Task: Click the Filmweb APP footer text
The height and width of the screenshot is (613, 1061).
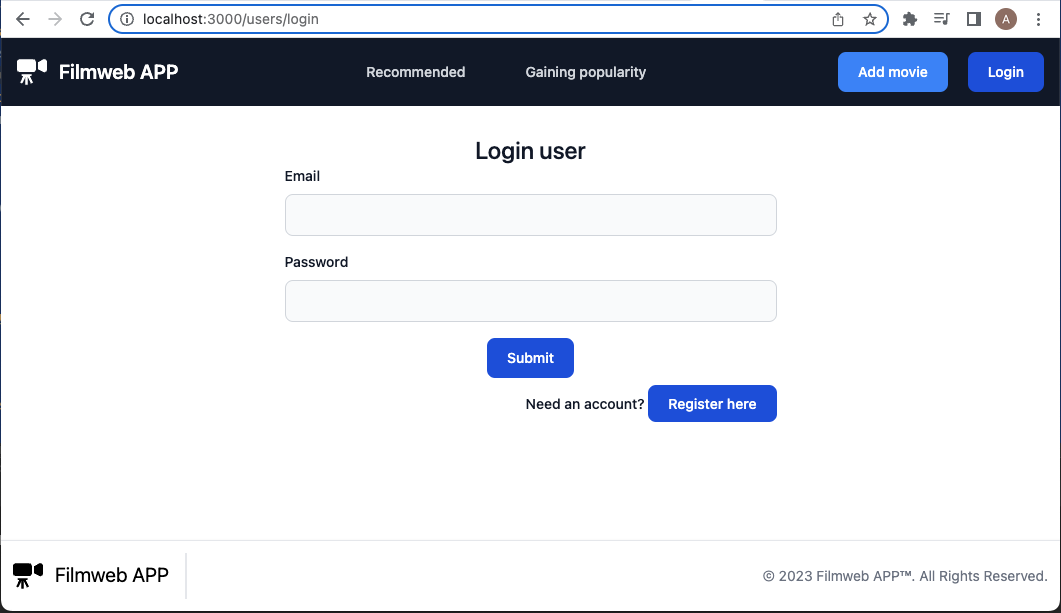Action: (112, 575)
